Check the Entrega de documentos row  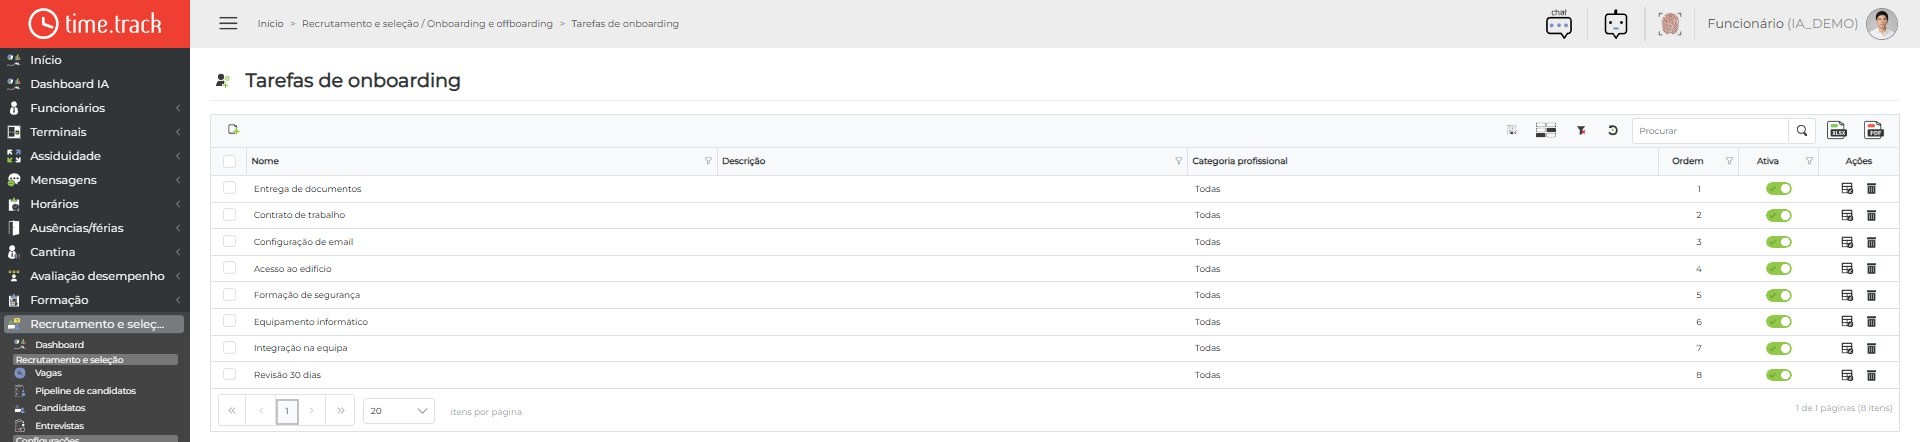(x=229, y=188)
